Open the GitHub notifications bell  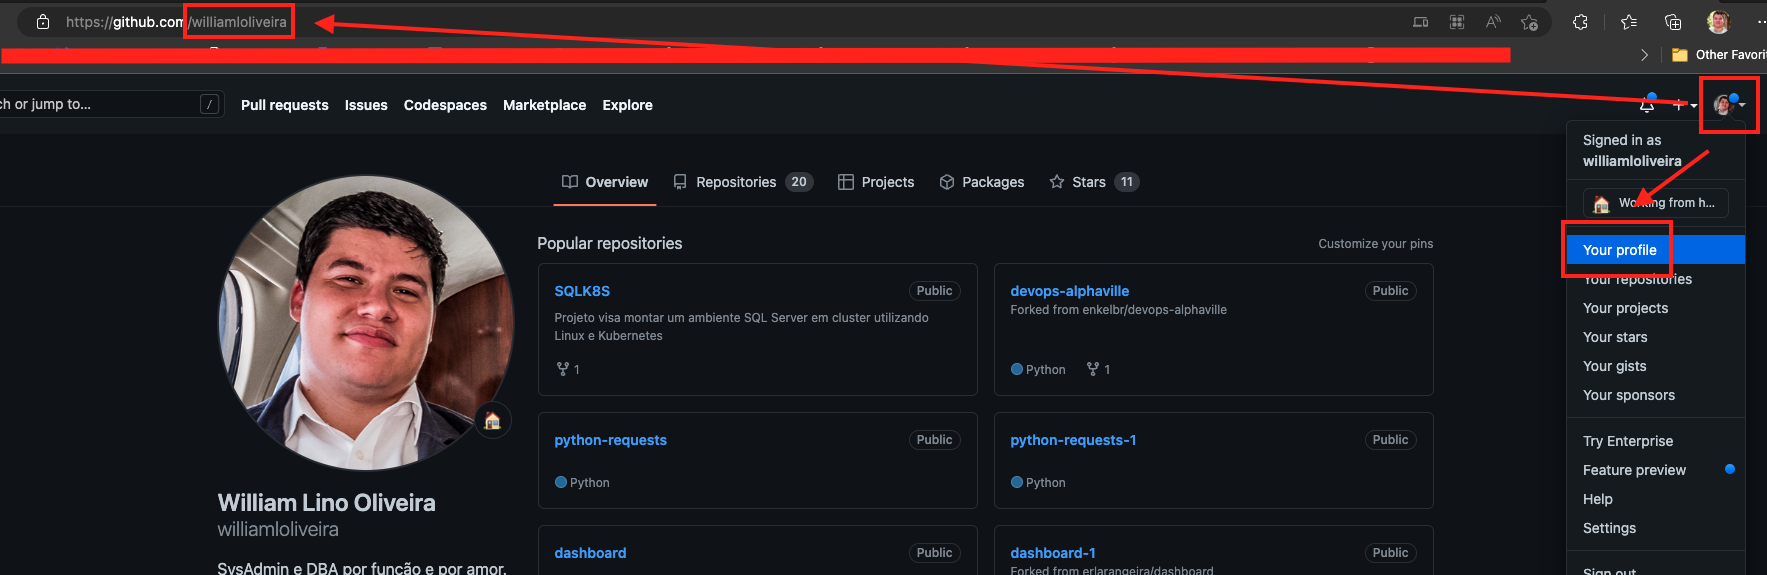[1647, 104]
